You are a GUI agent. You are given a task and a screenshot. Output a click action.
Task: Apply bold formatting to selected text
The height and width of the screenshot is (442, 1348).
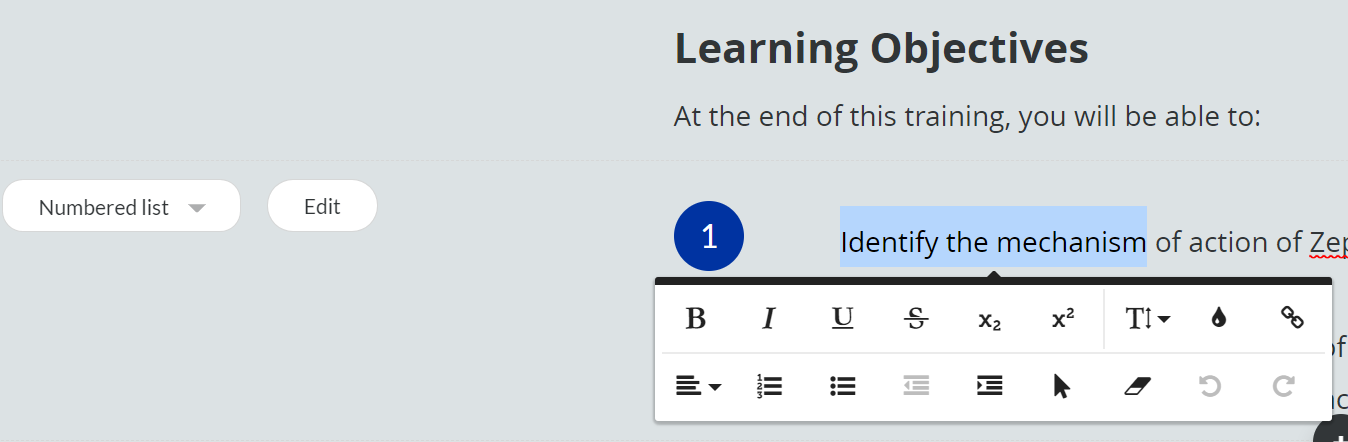(696, 319)
